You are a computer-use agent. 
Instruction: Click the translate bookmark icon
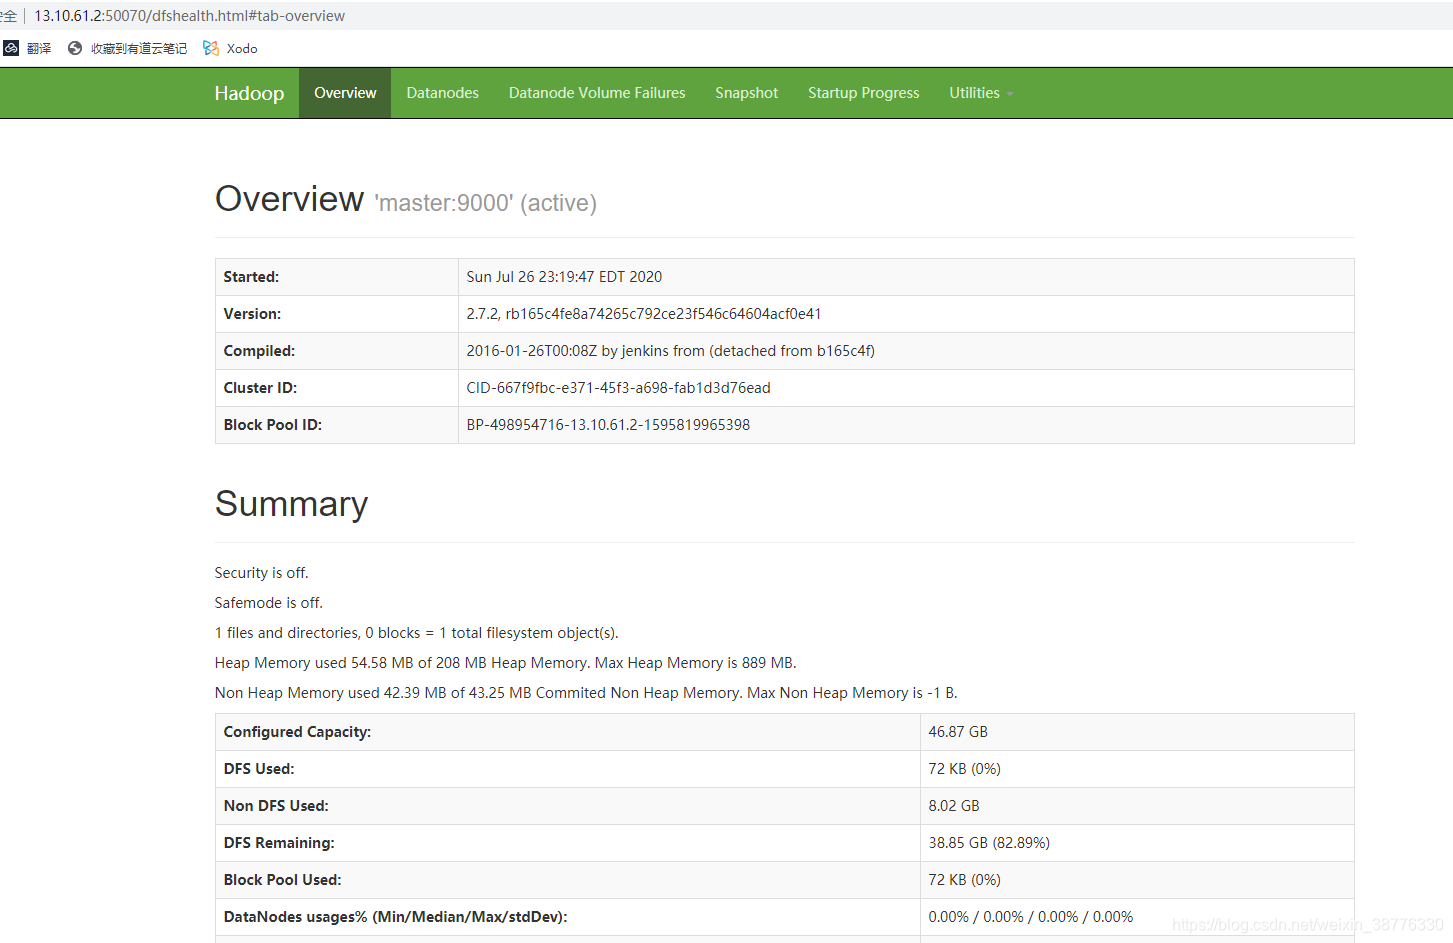11,48
